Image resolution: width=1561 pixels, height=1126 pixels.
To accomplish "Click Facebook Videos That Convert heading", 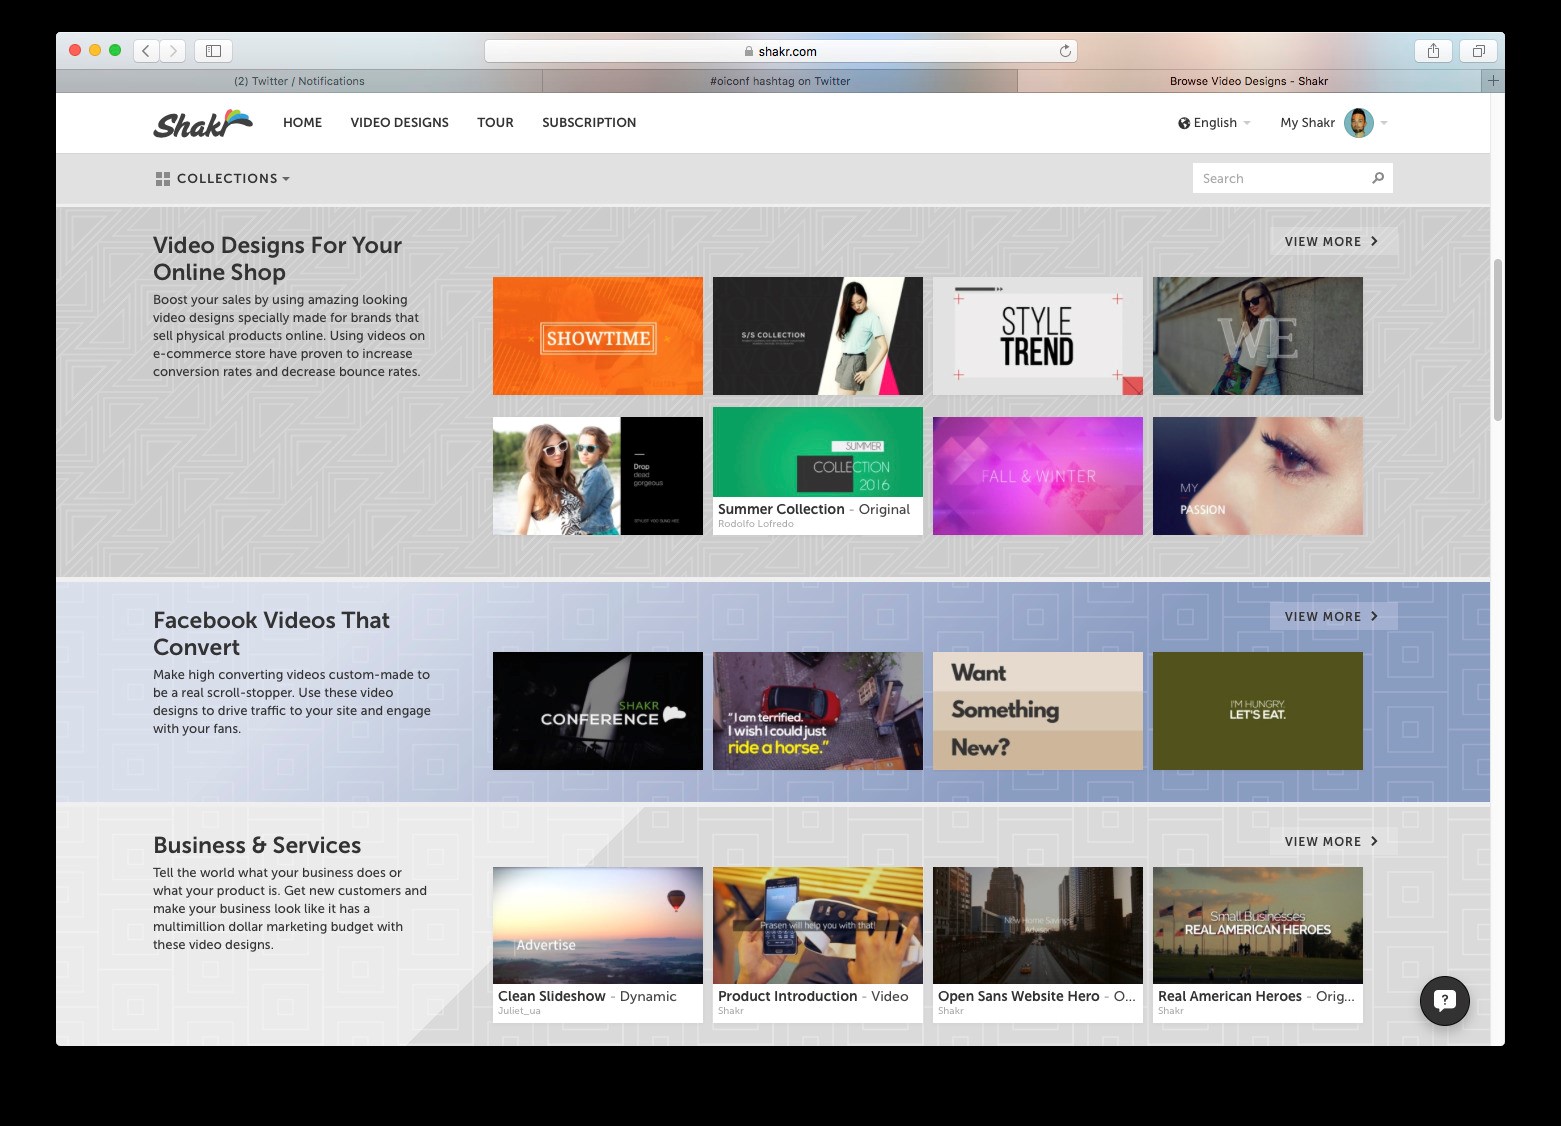I will point(271,634).
